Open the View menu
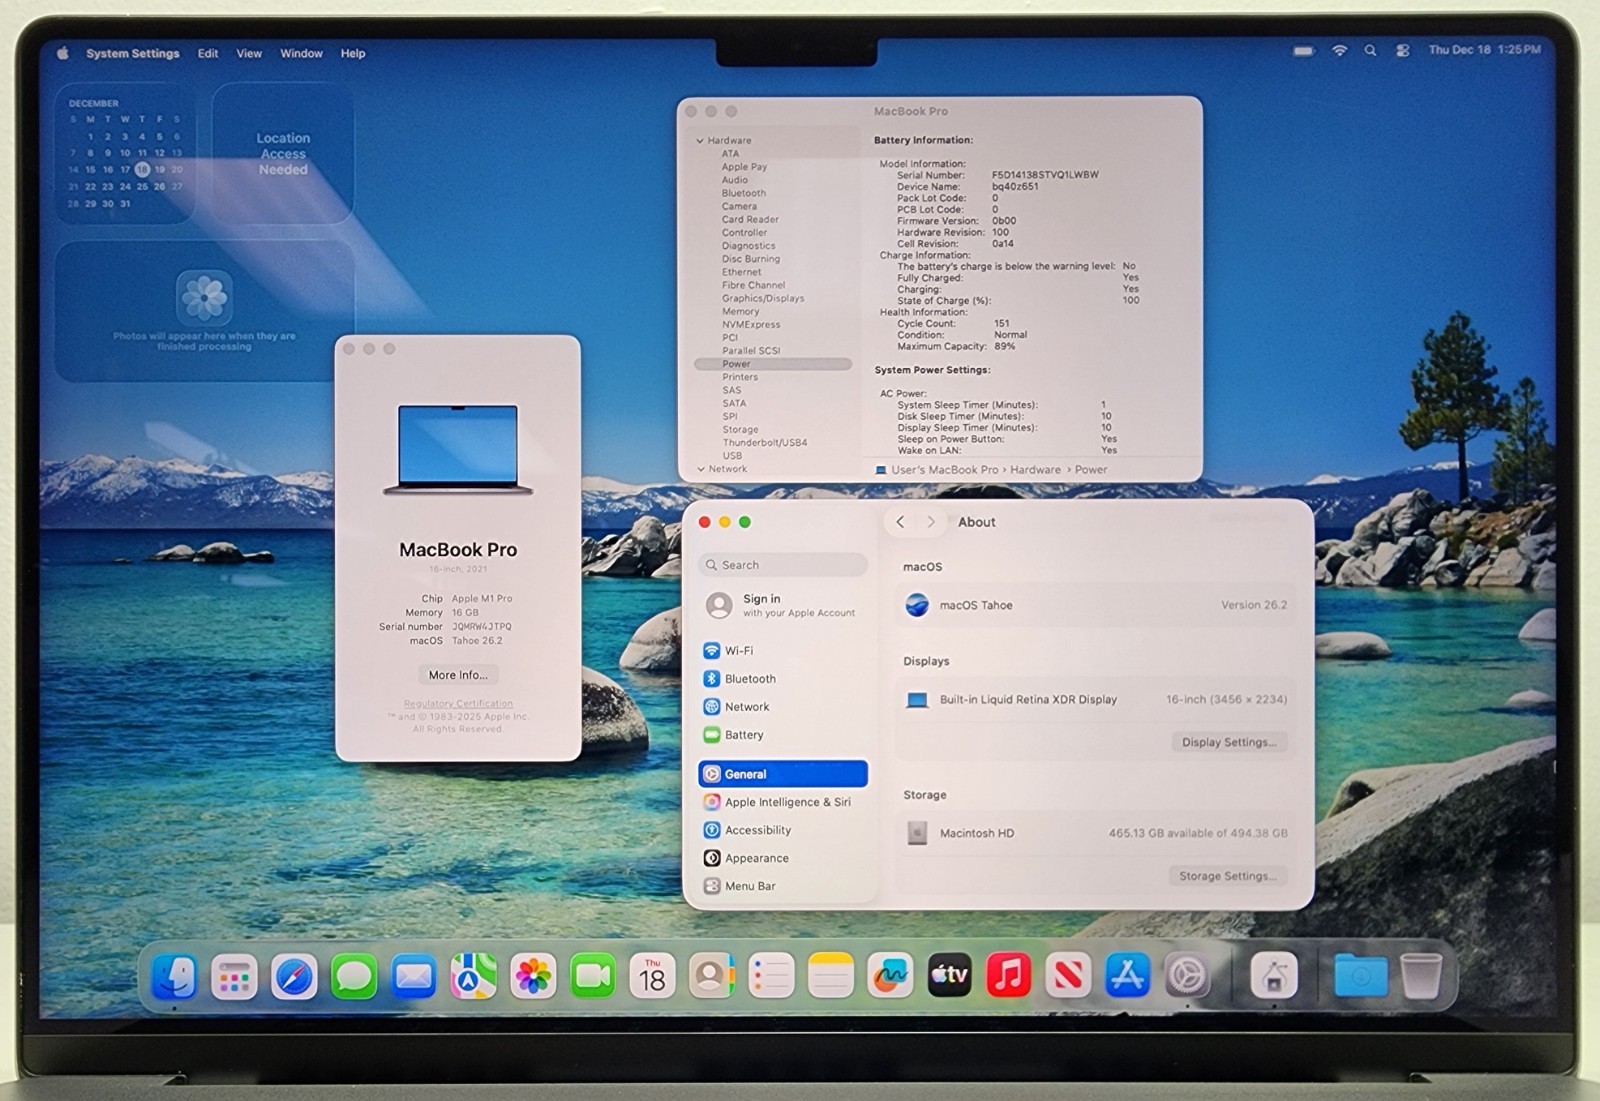Viewport: 1600px width, 1101px height. 249,53
